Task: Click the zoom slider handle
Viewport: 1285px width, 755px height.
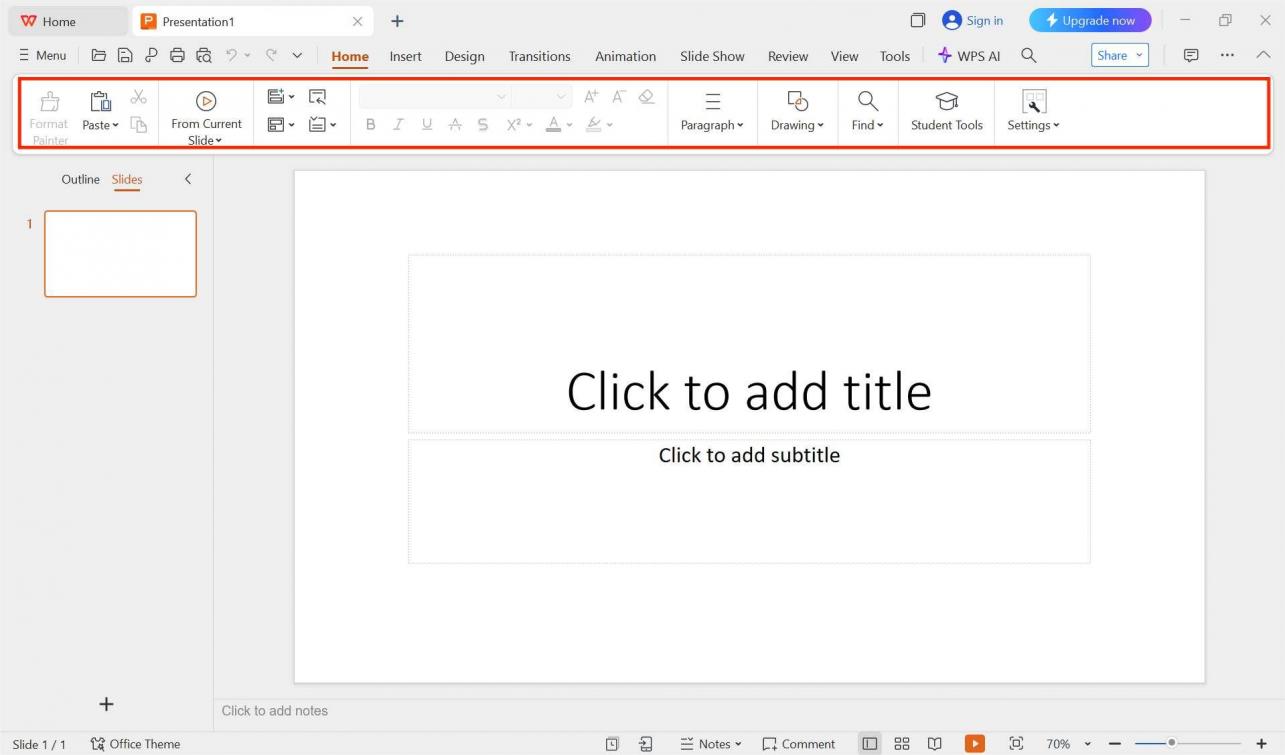Action: pyautogui.click(x=1172, y=743)
